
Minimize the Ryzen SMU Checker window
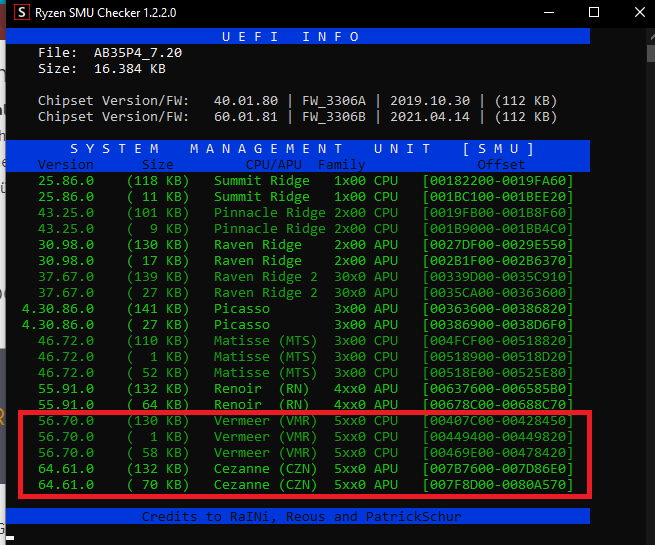tap(549, 13)
